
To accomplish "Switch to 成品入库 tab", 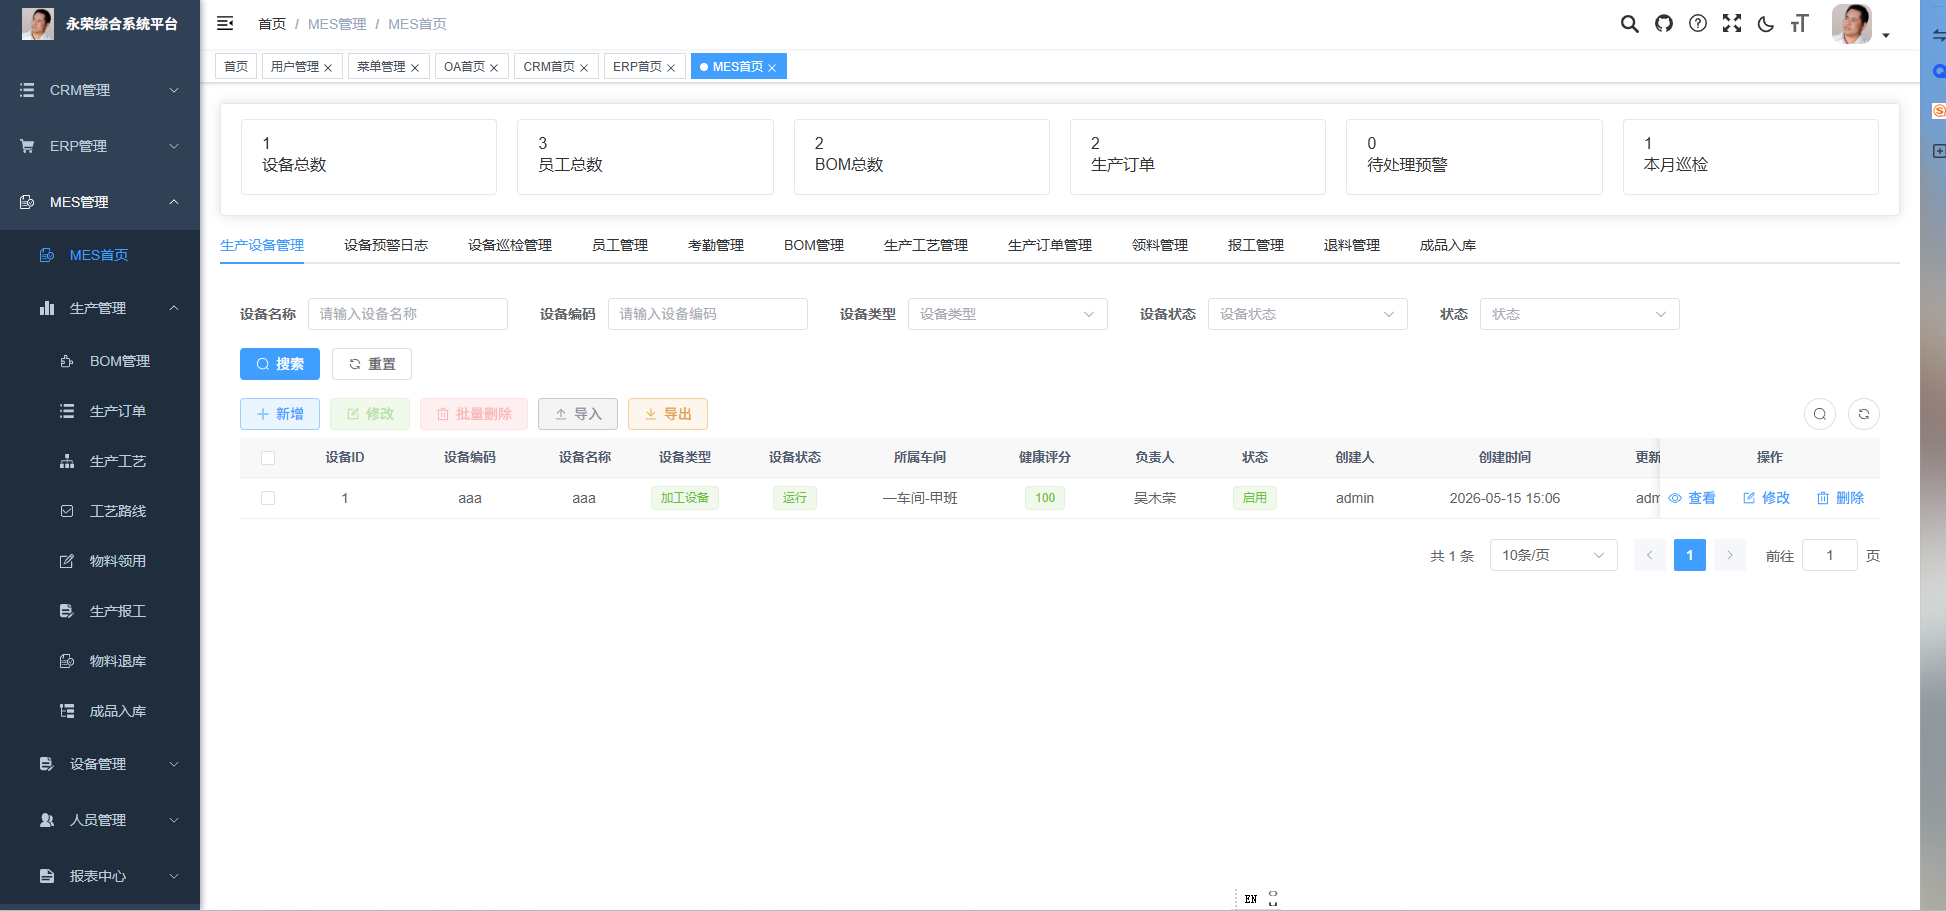I will point(1448,245).
